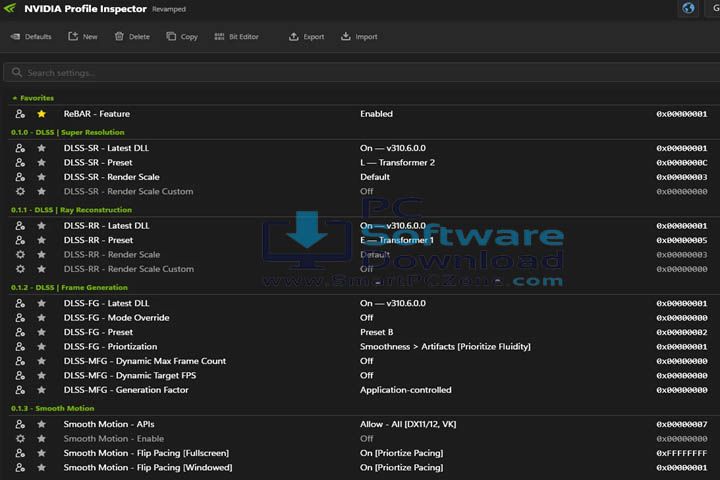Collapse the DLSS Ray Reconstruction section header
720x480 pixels.
[x=71, y=210]
